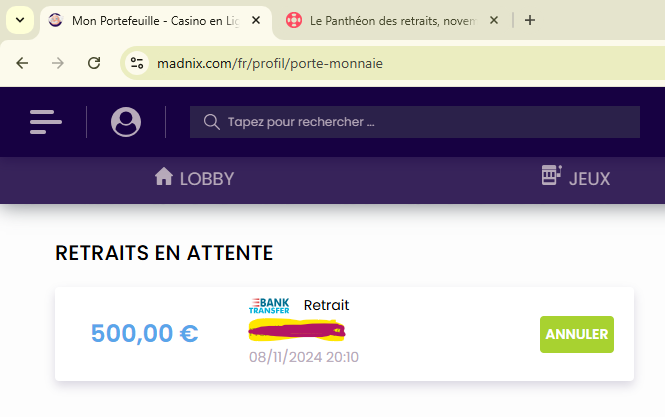The height and width of the screenshot is (417, 665).
Task: Open the hamburger menu icon
Action: pyautogui.click(x=46, y=122)
